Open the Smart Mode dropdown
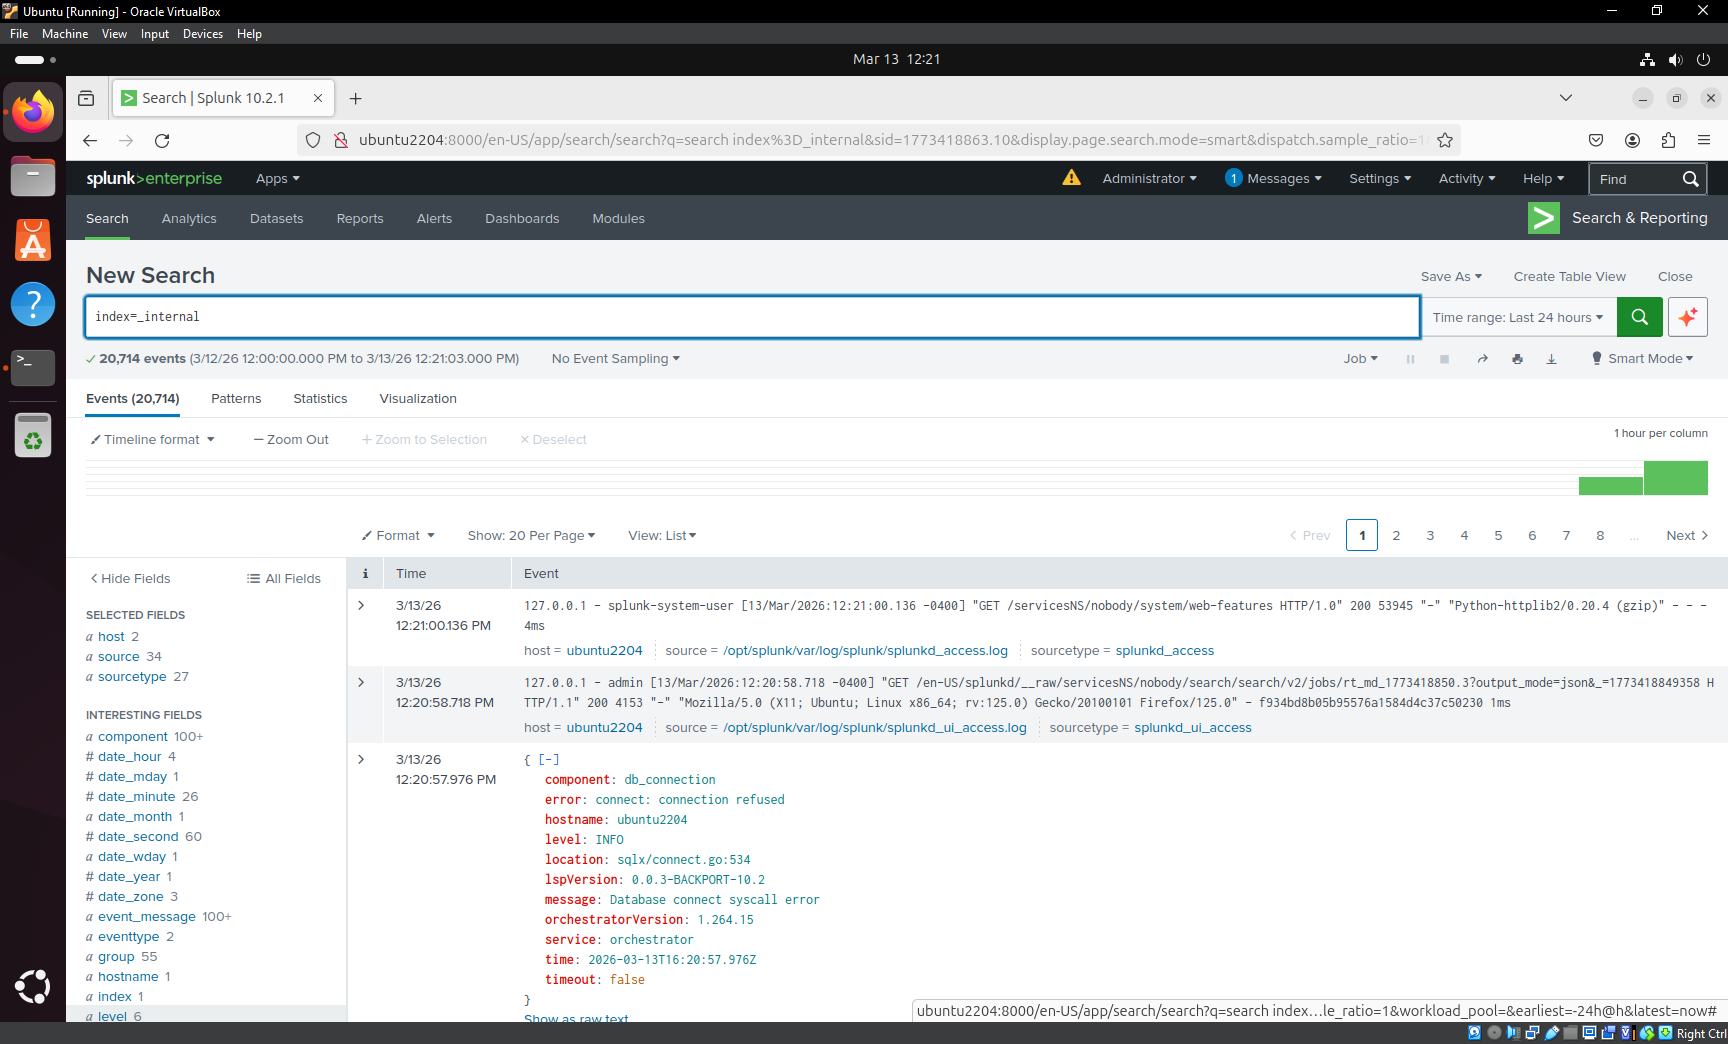Screen dimensions: 1728x1044 pyautogui.click(x=1641, y=358)
